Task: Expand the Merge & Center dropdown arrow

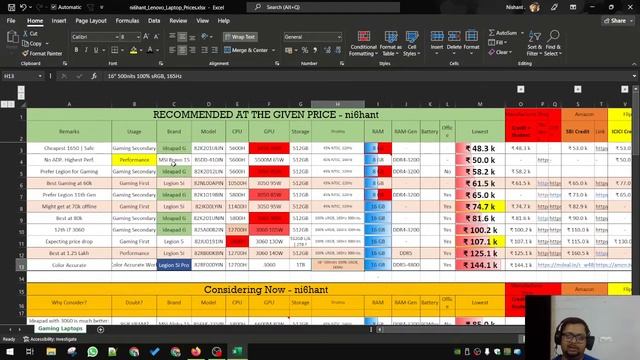Action: [273, 50]
